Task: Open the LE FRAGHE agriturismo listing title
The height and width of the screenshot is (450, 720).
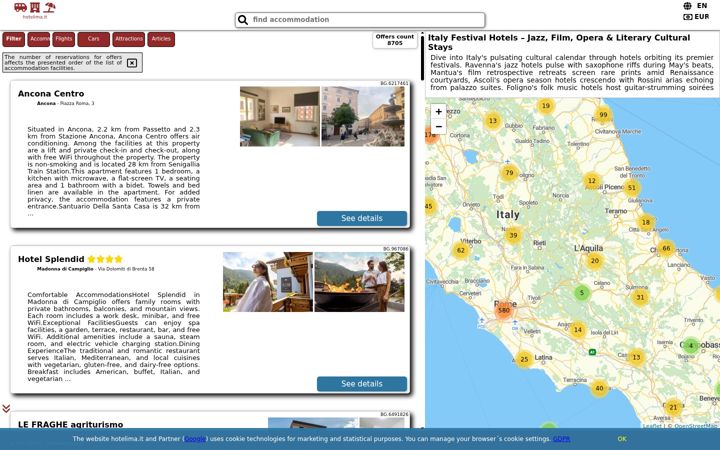Action: click(70, 424)
